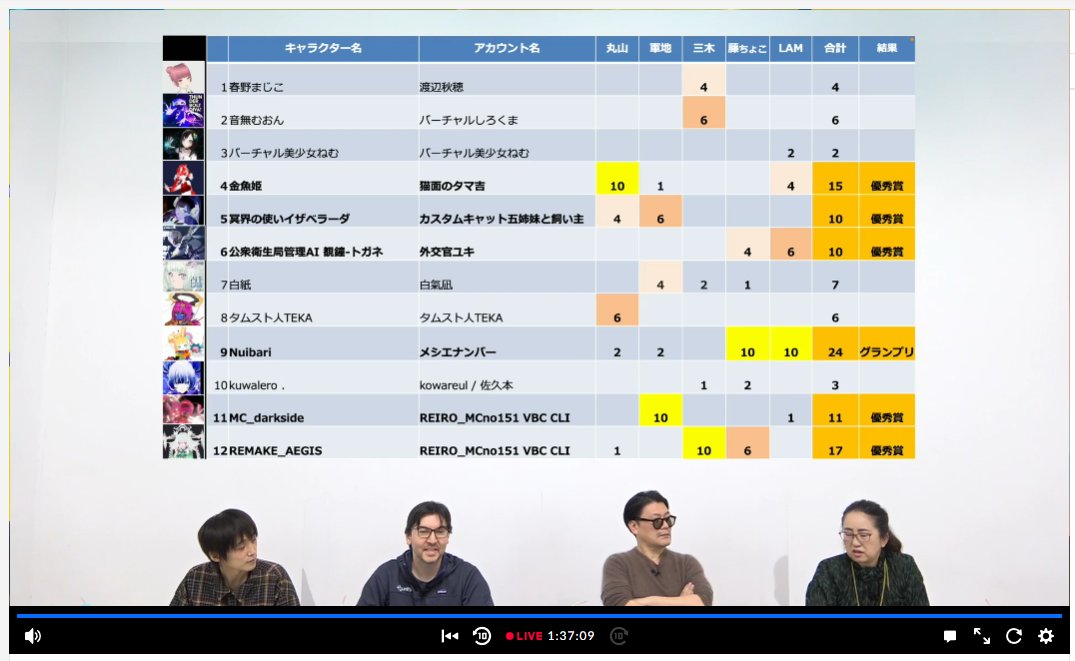
Task: Click the red LIVE indicator
Action: click(x=524, y=636)
